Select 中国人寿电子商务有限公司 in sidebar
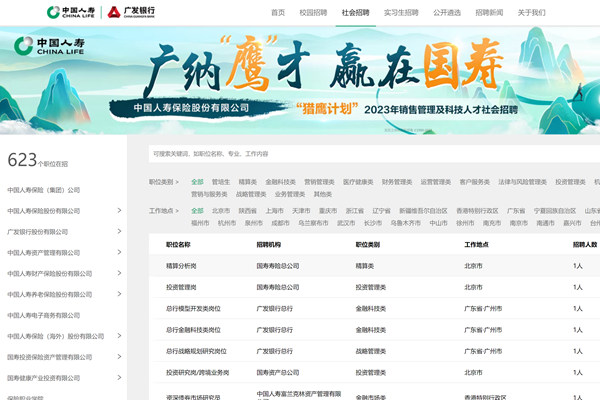This screenshot has height=400, width=600. click(44, 315)
